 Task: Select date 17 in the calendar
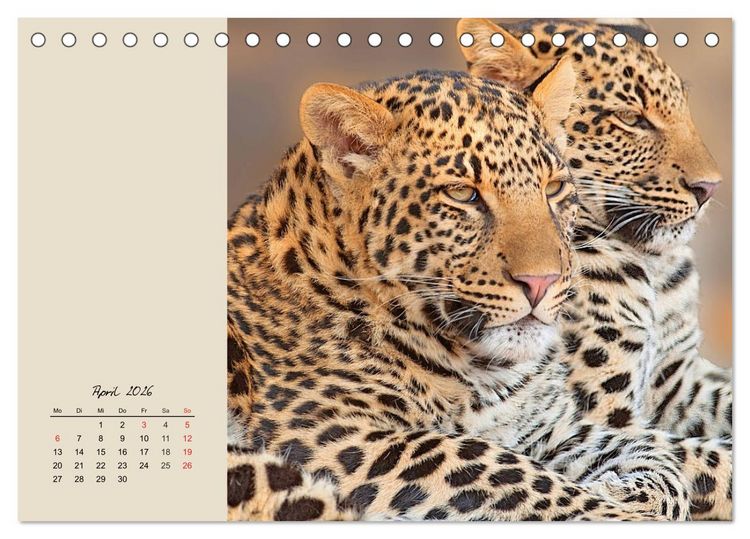144,452
